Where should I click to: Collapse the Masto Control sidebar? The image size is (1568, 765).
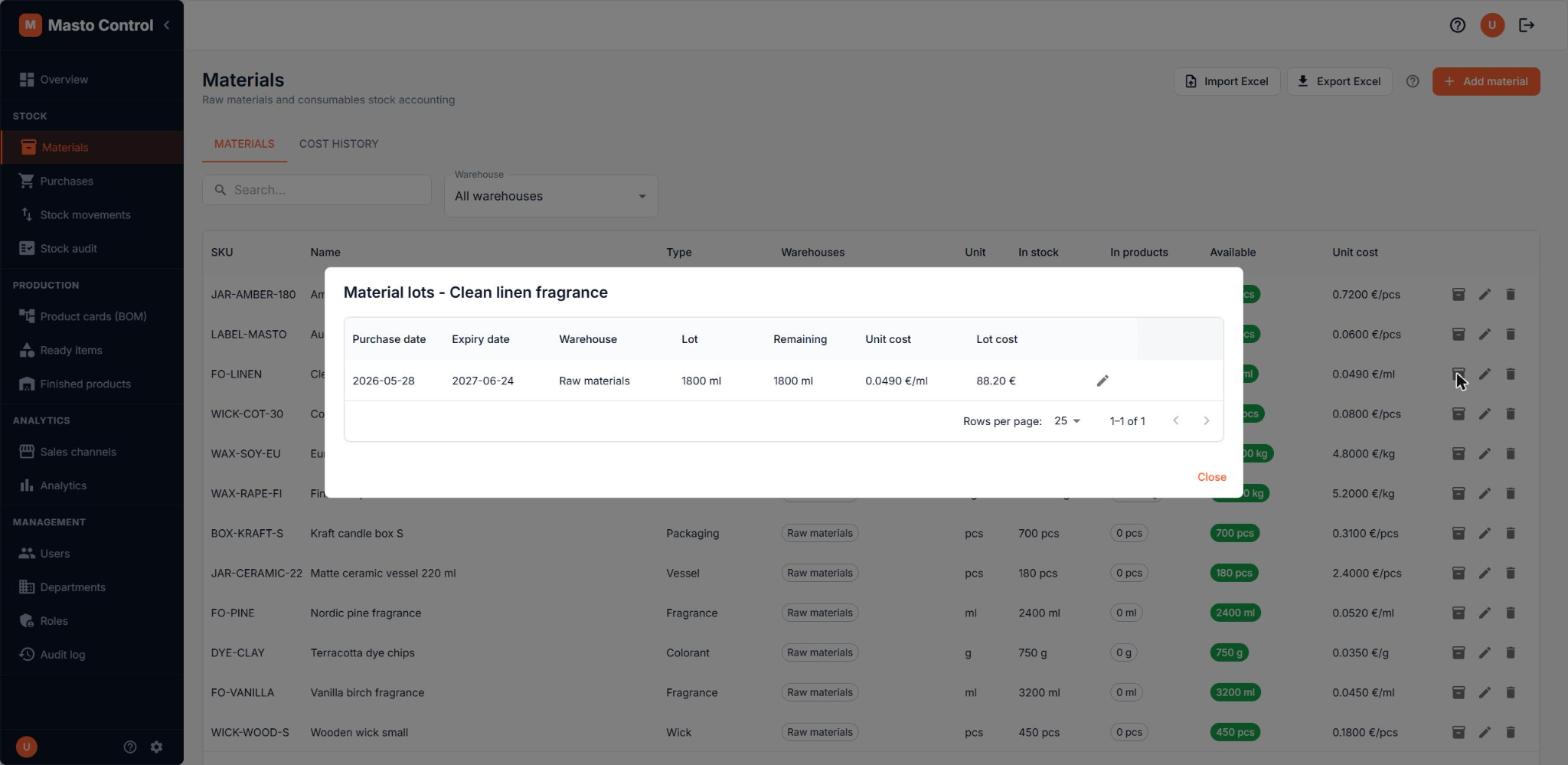coord(167,25)
